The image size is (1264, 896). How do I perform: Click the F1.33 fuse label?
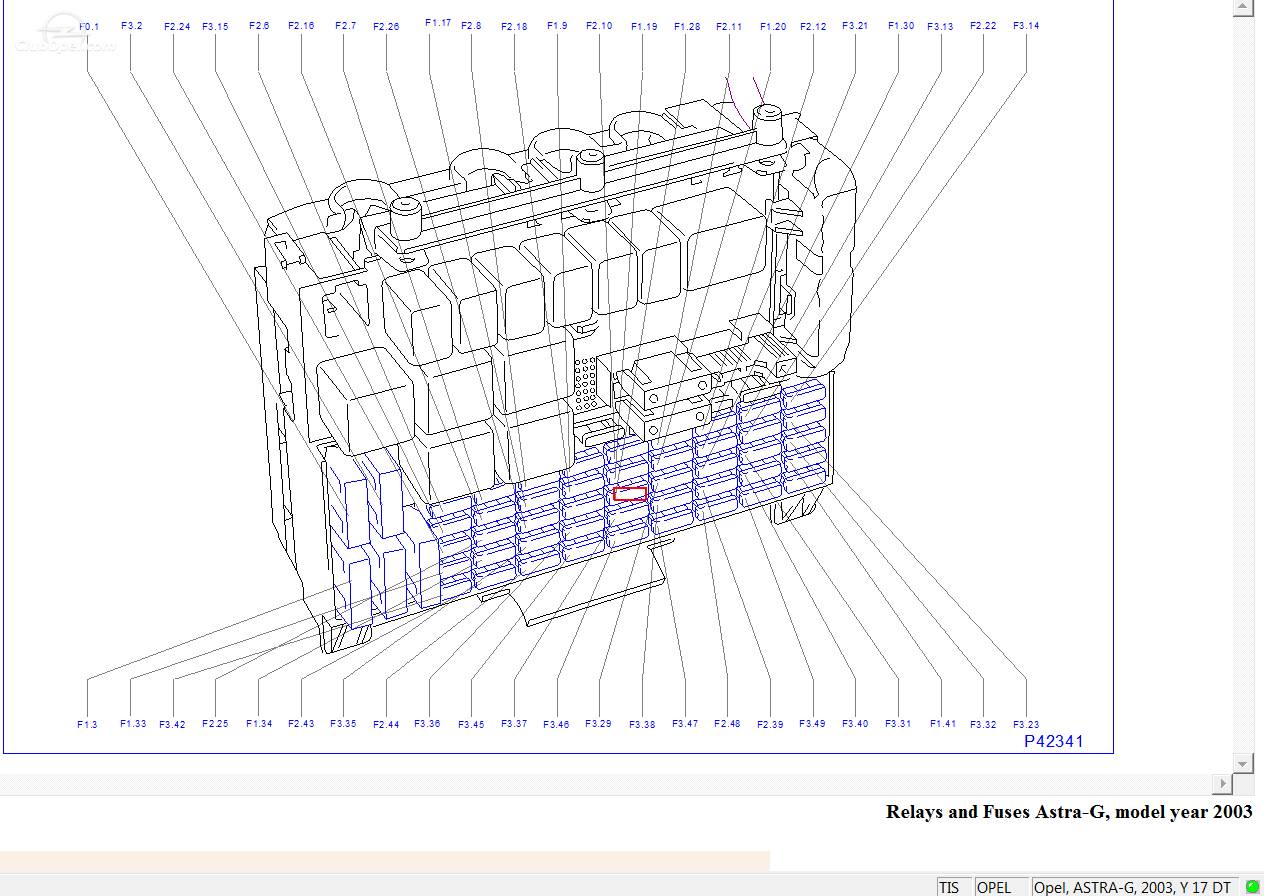pyautogui.click(x=133, y=724)
